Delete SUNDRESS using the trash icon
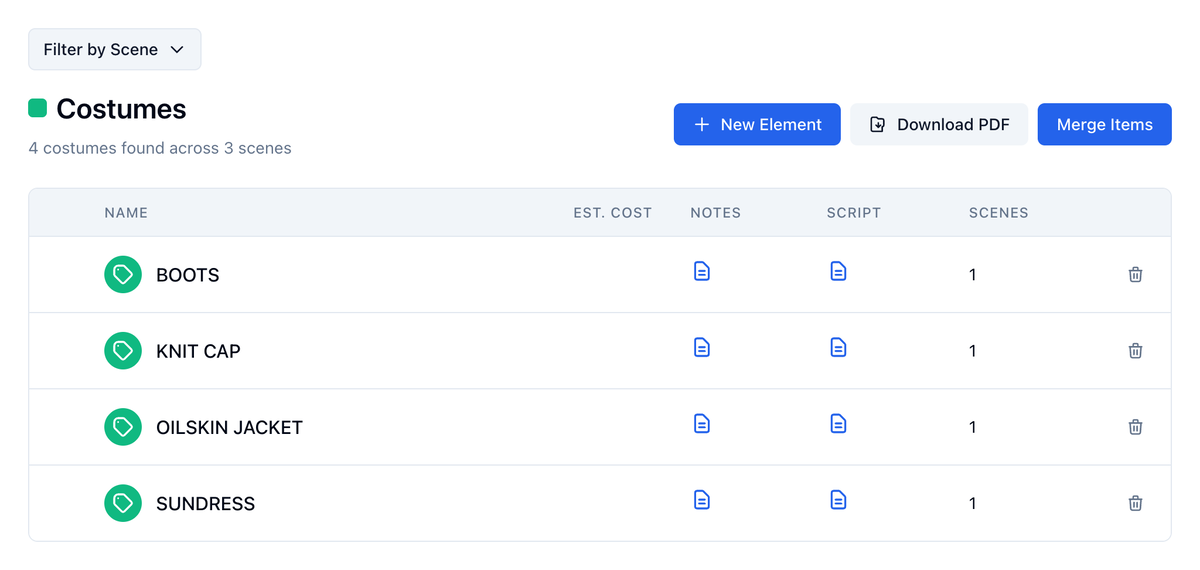The image size is (1200, 570). [1135, 503]
